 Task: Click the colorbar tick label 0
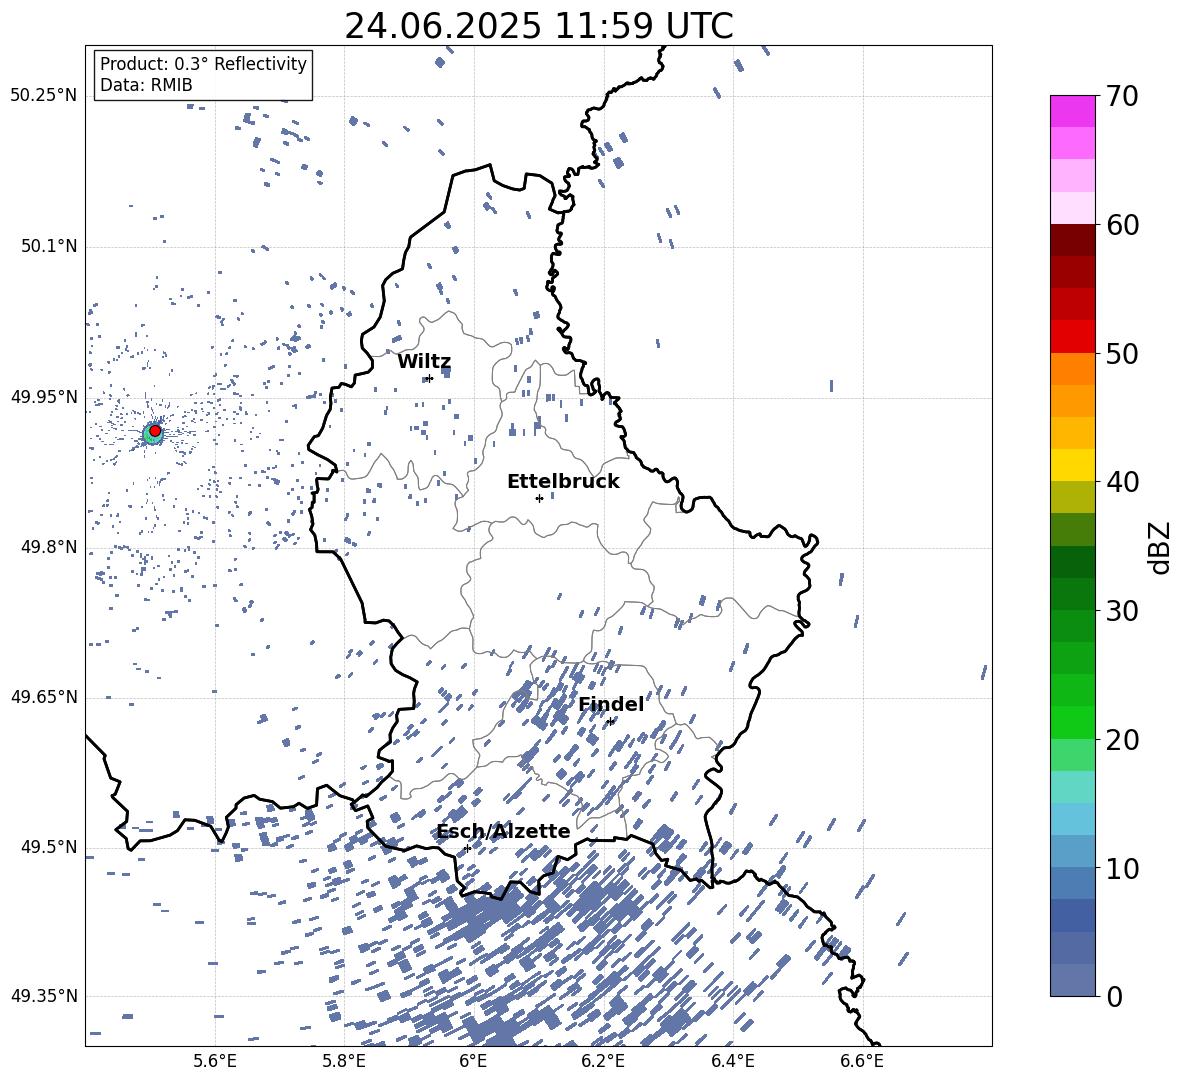point(1114,996)
